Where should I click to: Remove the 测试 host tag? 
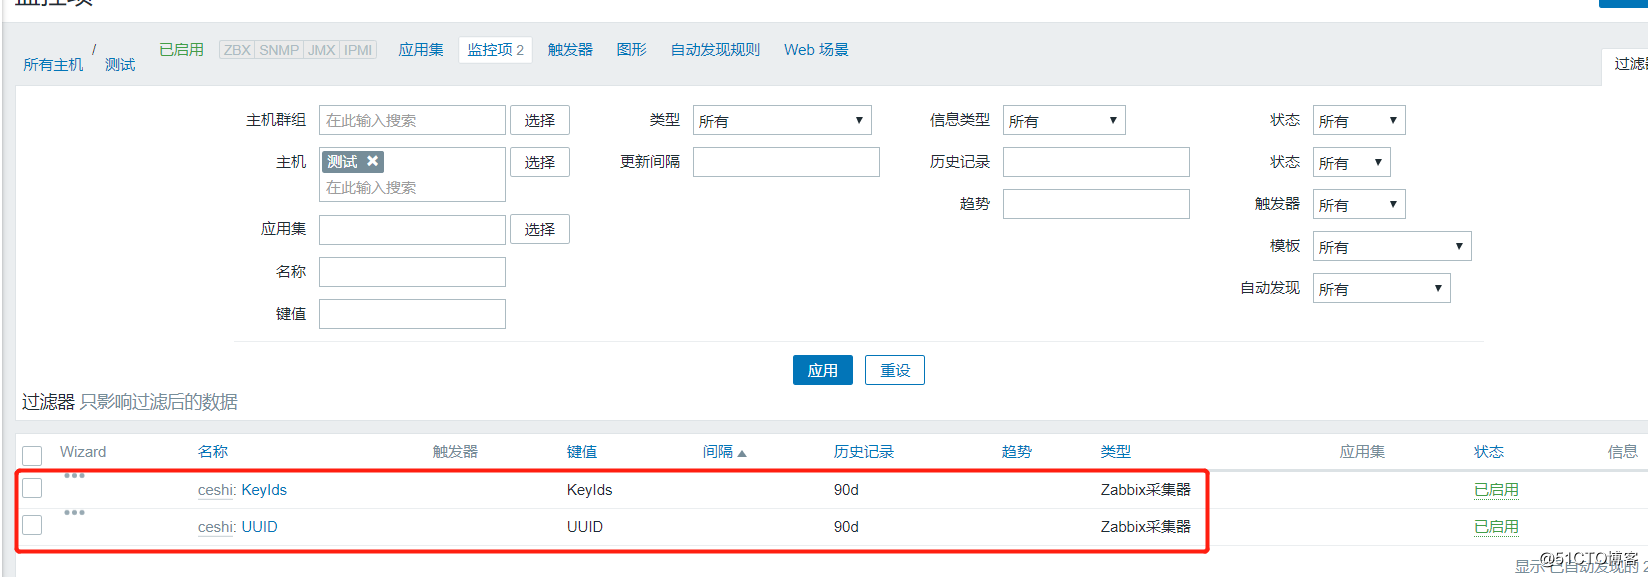[x=372, y=161]
